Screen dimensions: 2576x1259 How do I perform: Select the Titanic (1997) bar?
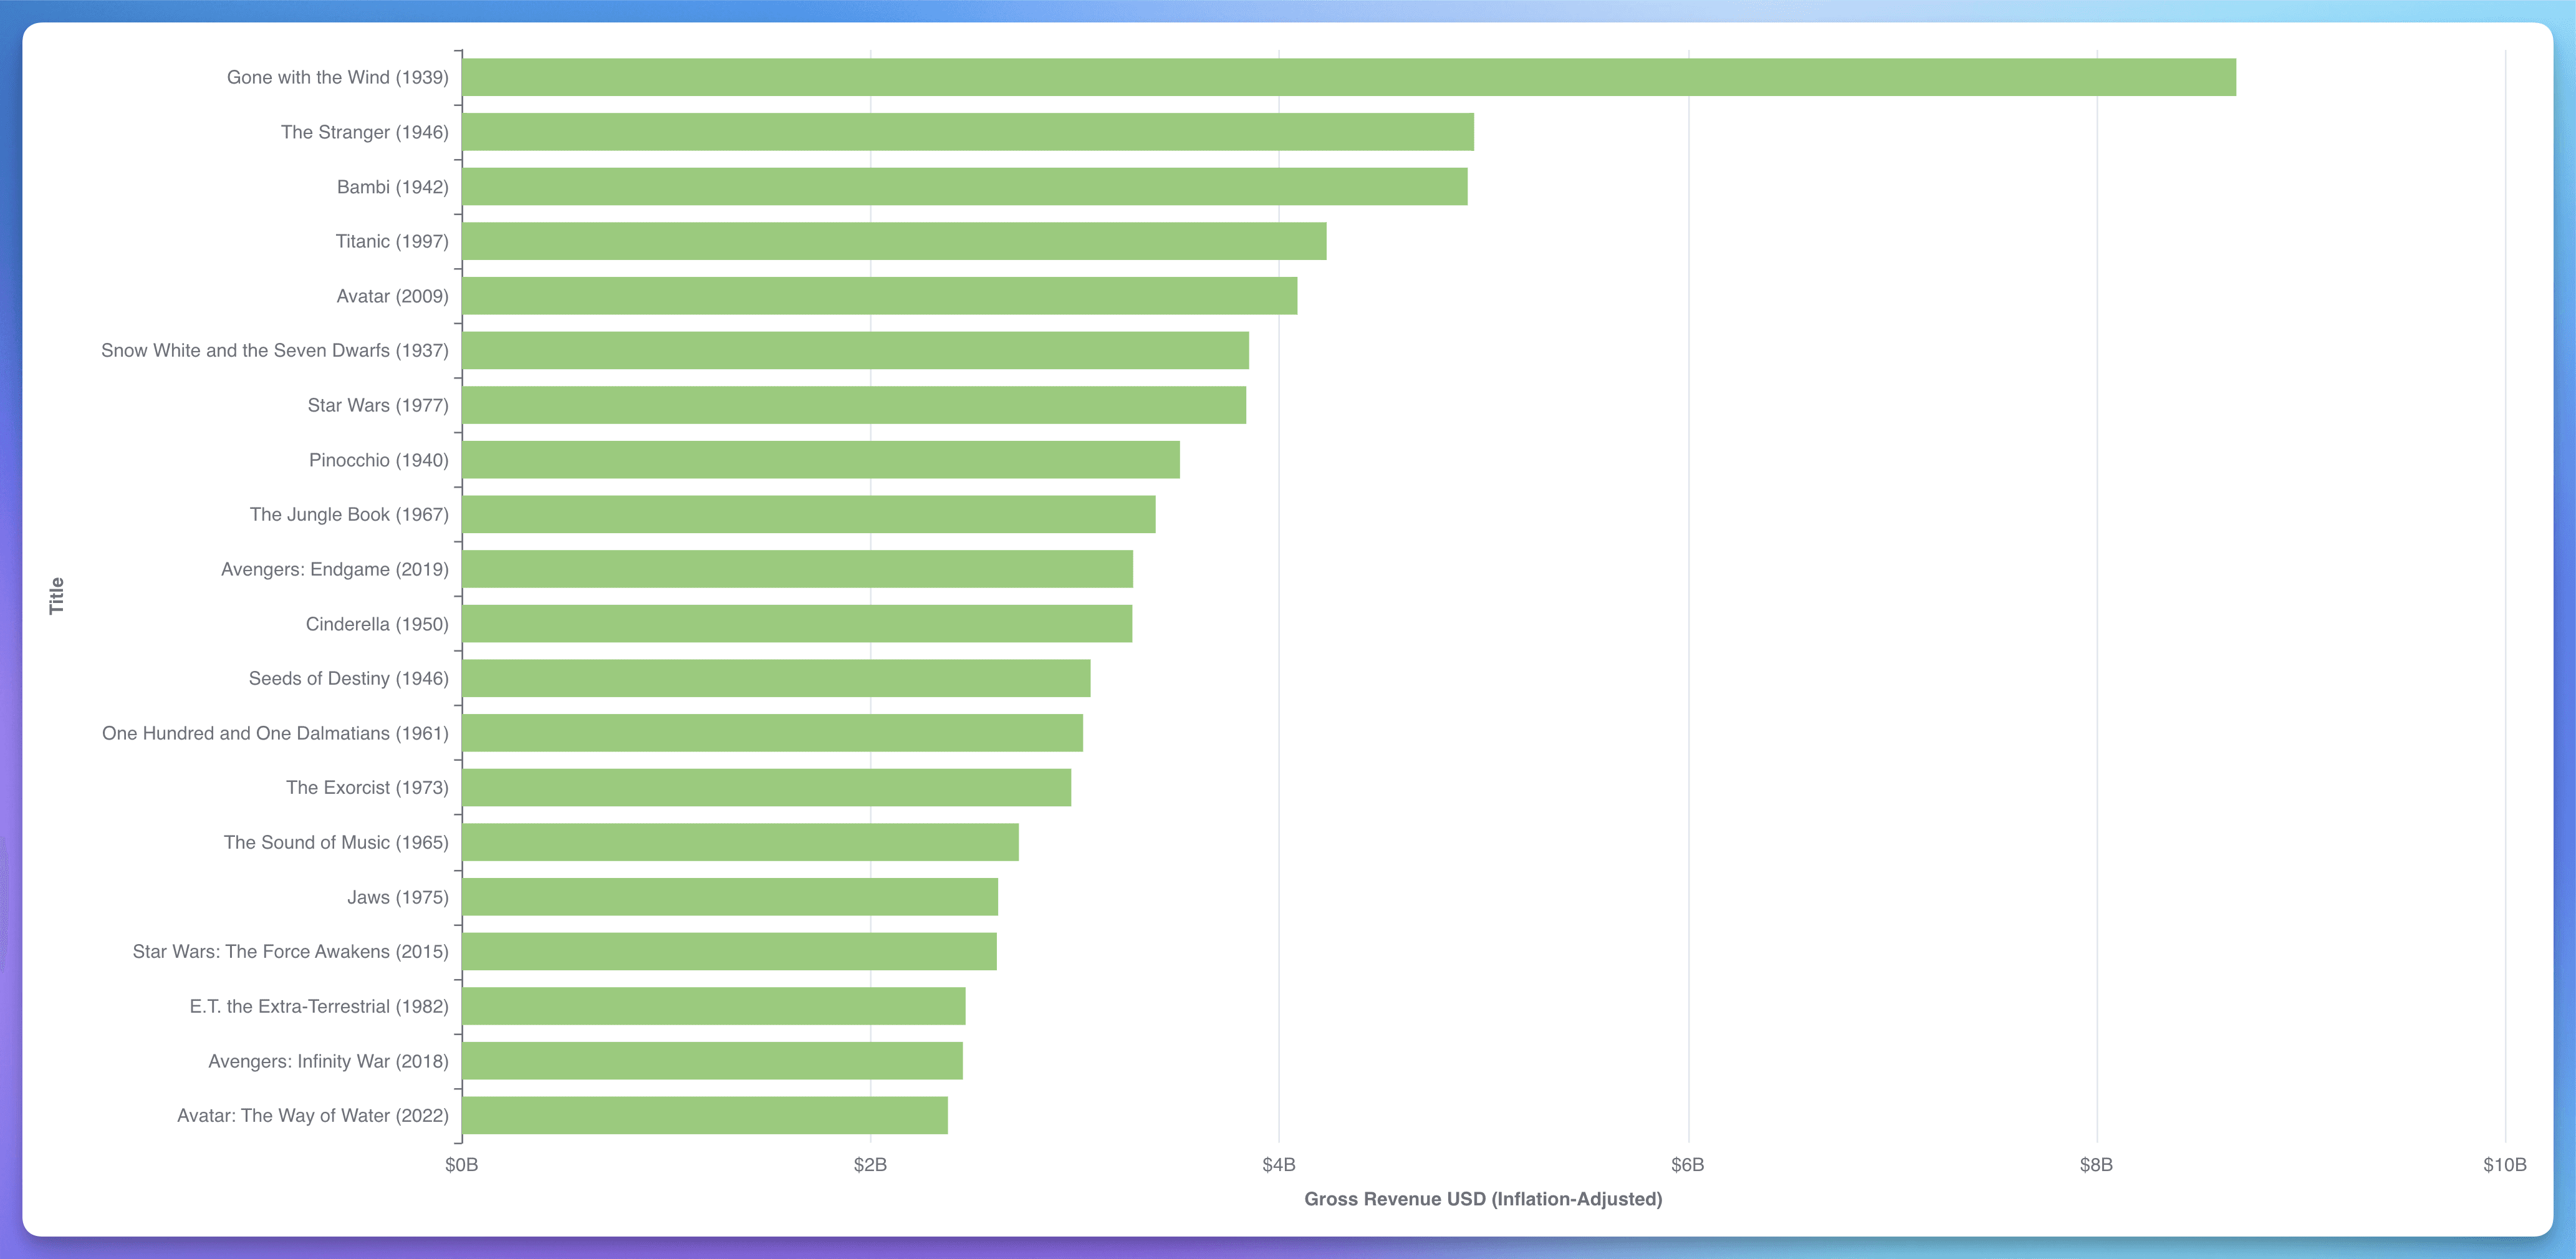[894, 241]
